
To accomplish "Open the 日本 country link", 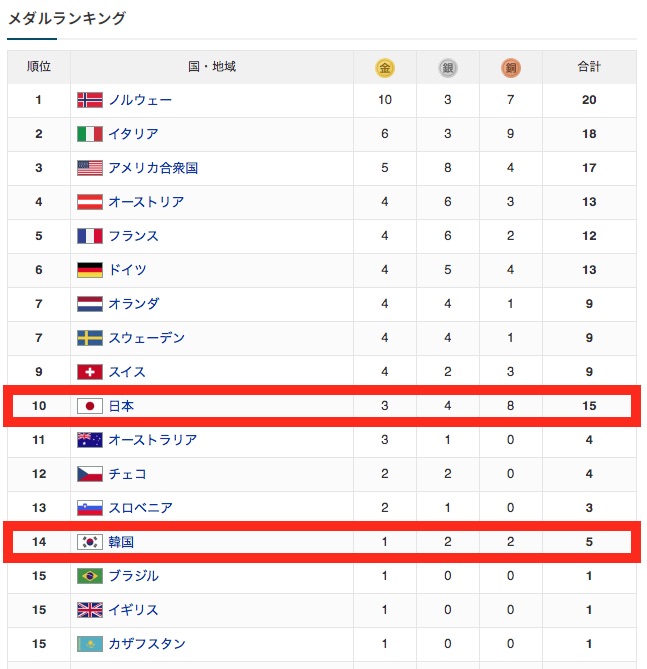I will click(121, 406).
